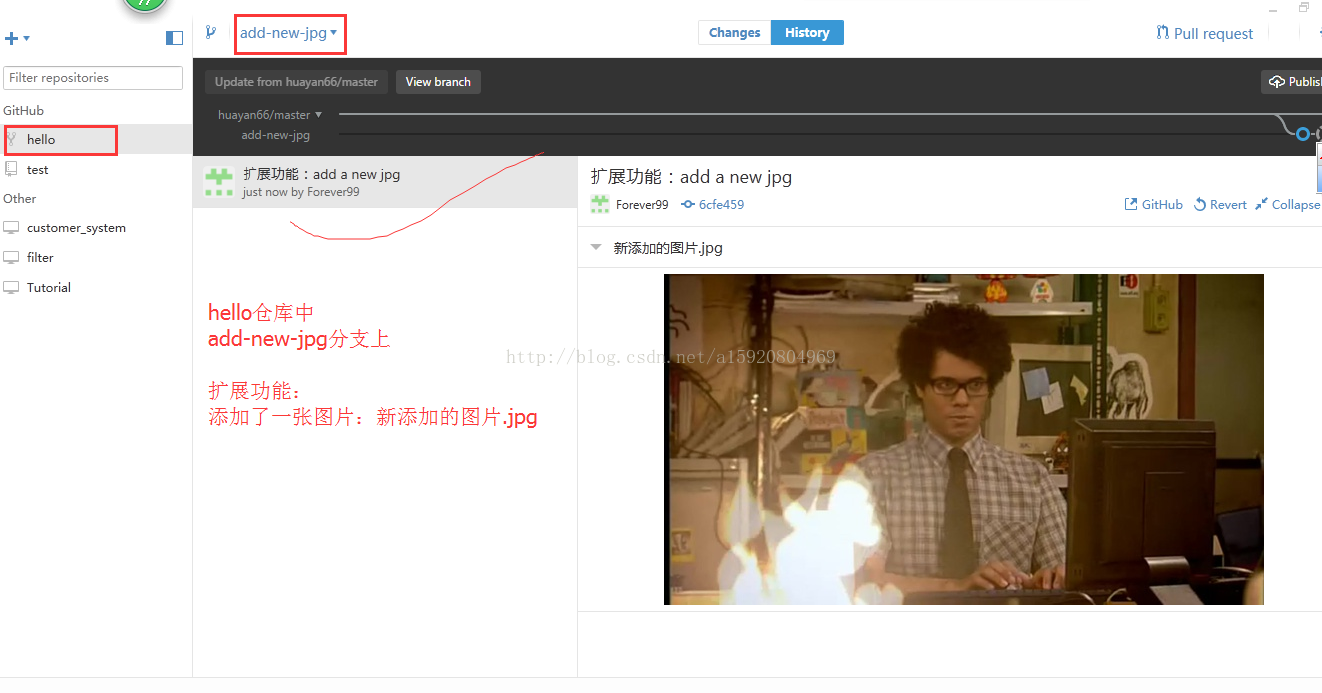The height and width of the screenshot is (693, 1322).
Task: Toggle the repository sidebar panel icon
Action: (x=174, y=38)
